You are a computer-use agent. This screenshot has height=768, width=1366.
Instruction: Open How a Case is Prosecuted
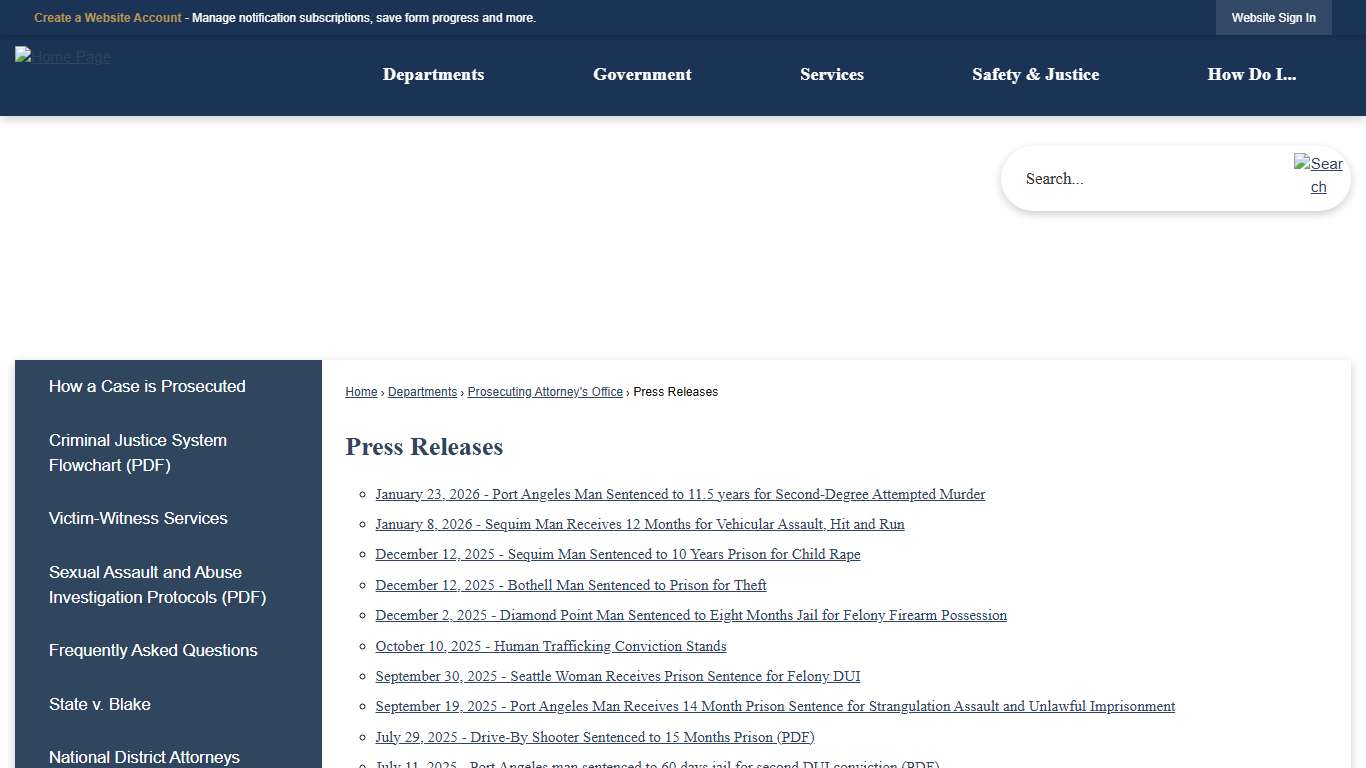(147, 386)
